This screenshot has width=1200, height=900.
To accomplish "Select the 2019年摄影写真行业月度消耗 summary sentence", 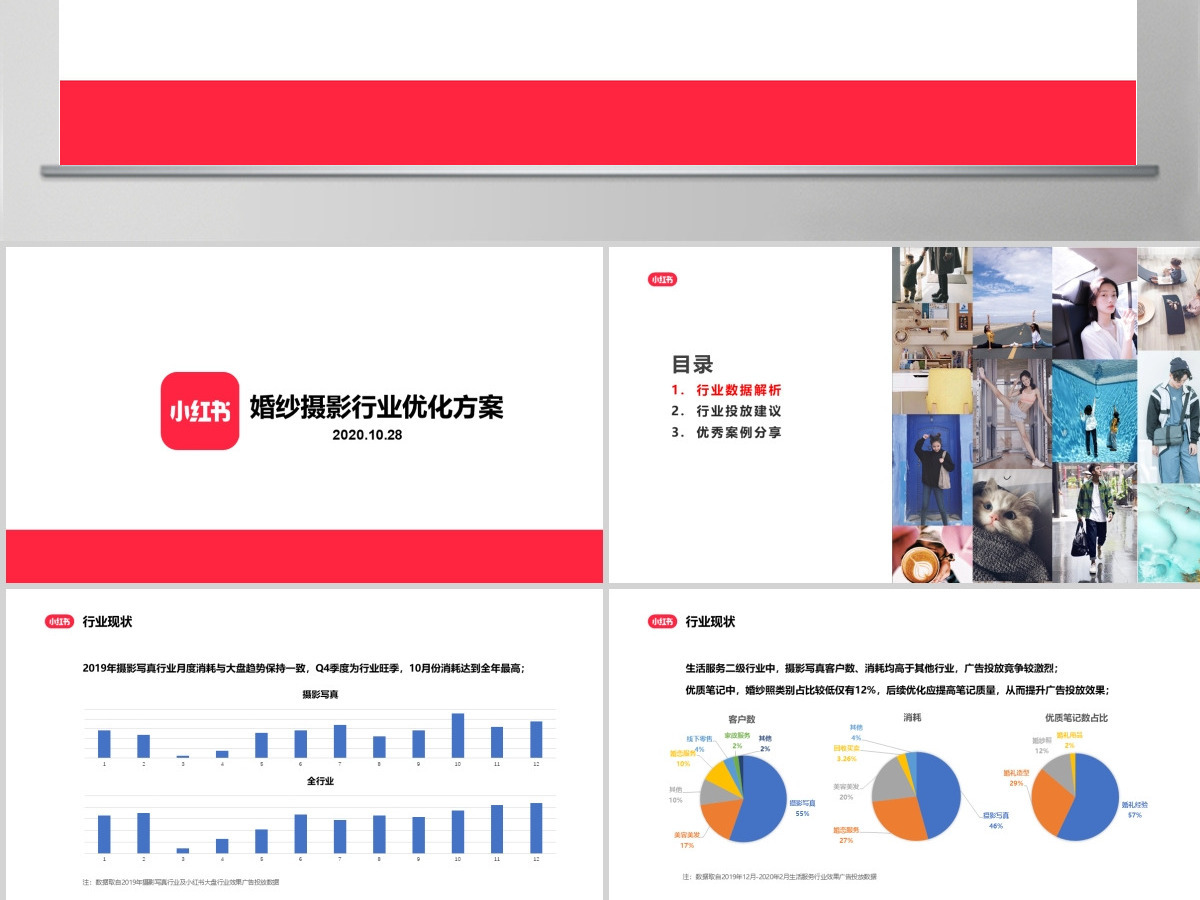I will 304,668.
